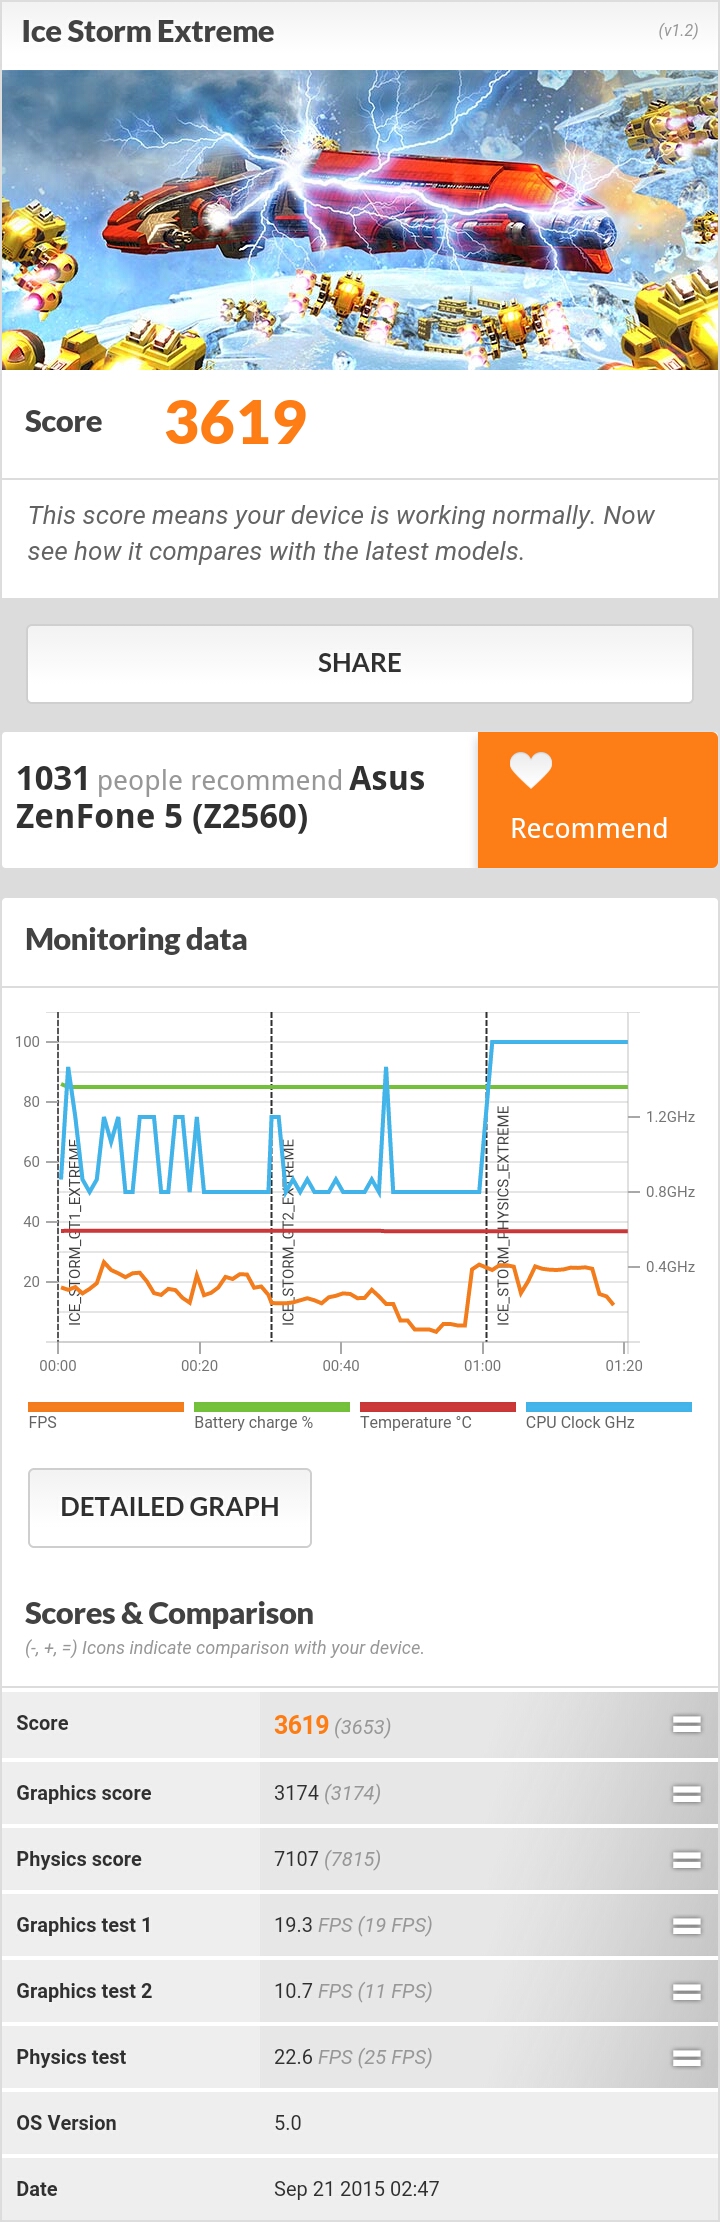Tap the Ice Storm Extreme banner image
Image resolution: width=720 pixels, height=2222 pixels.
pyautogui.click(x=360, y=220)
